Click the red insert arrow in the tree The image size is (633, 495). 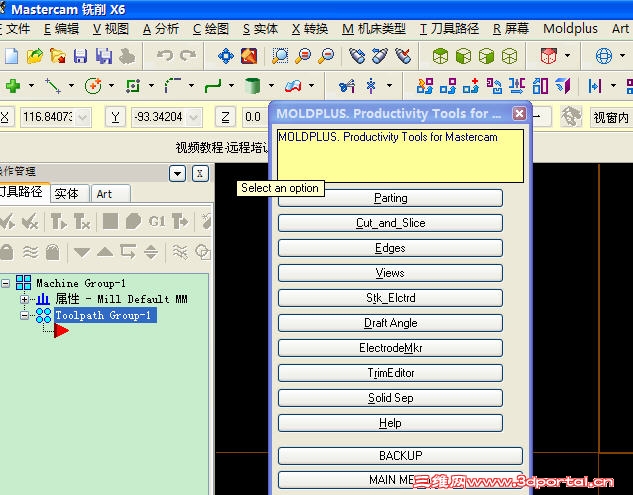coord(61,331)
